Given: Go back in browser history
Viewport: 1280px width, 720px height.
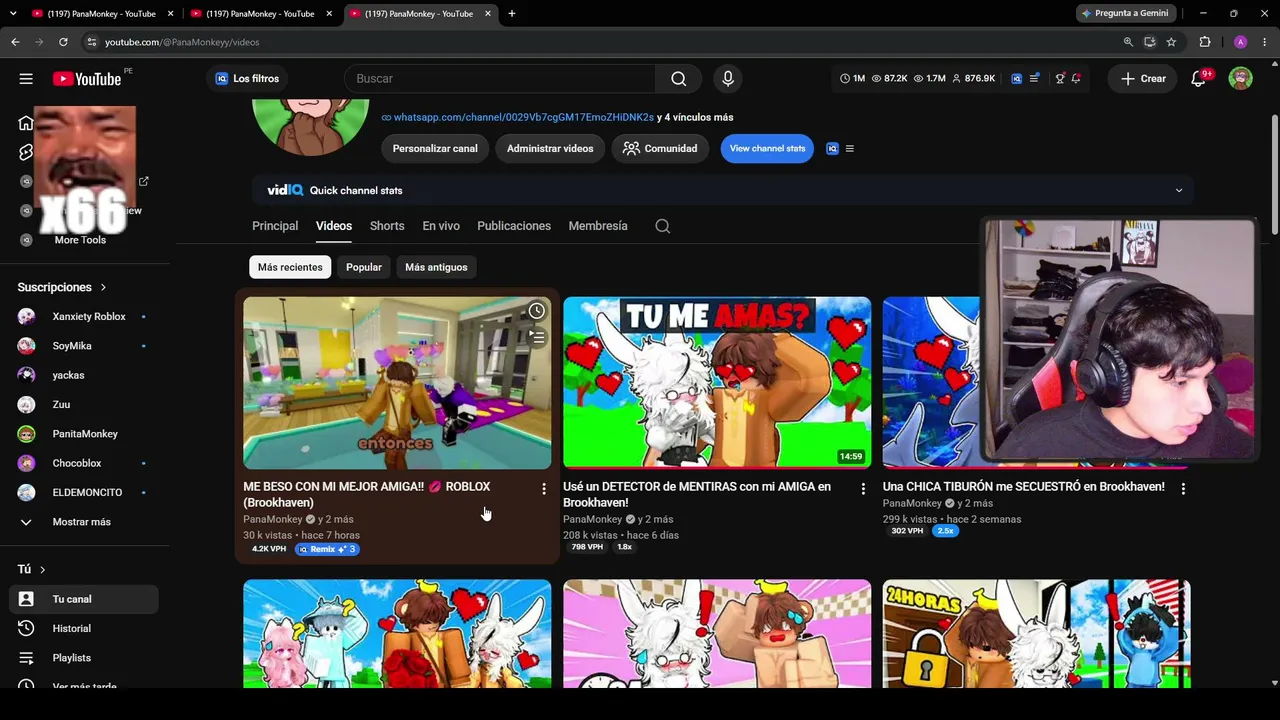Looking at the screenshot, I should click(x=15, y=42).
